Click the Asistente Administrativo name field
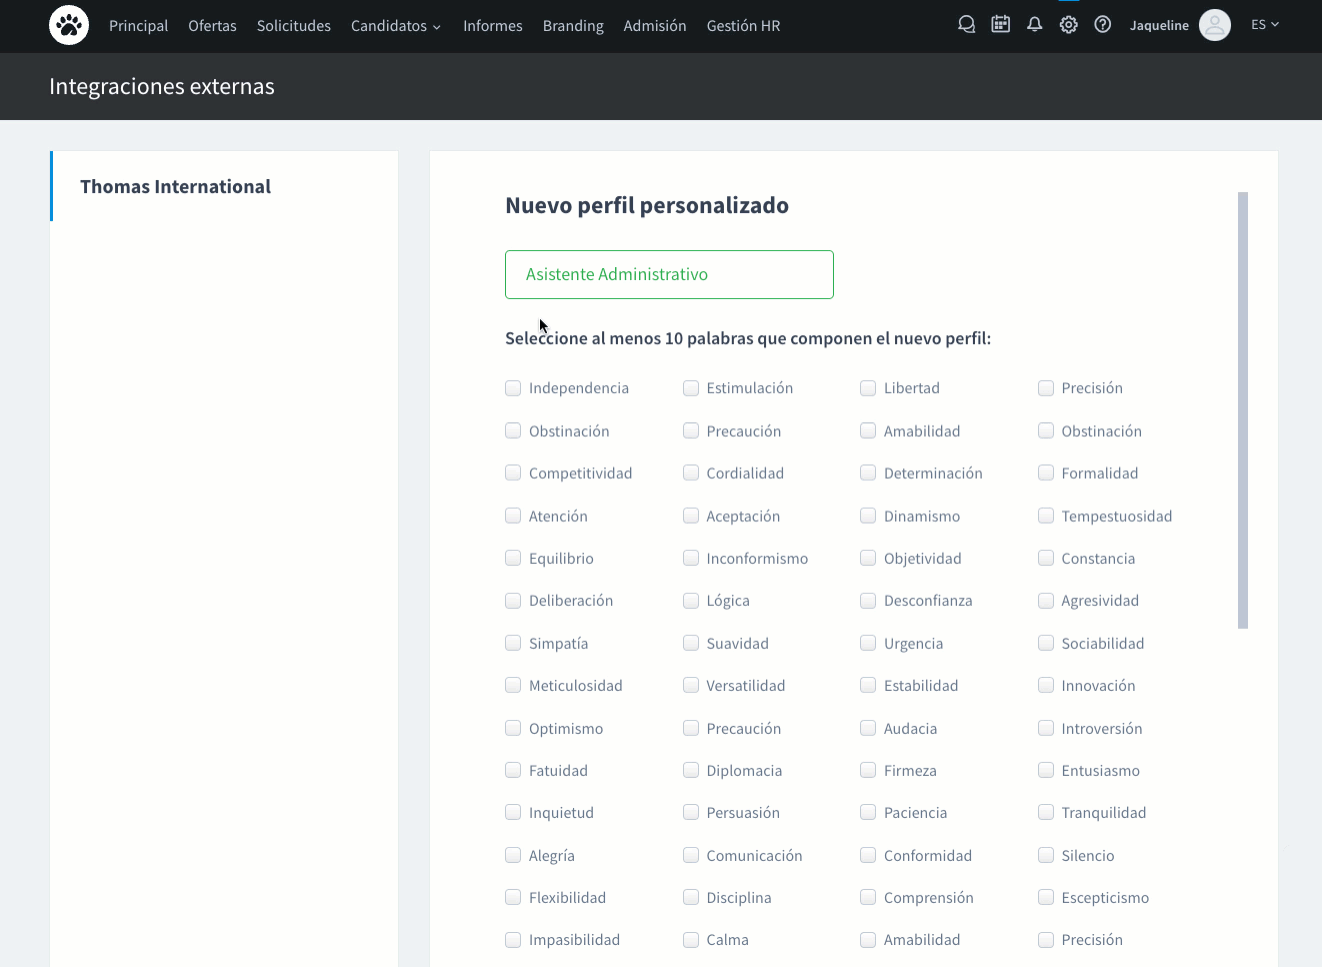Viewport: 1322px width, 967px height. pos(669,274)
